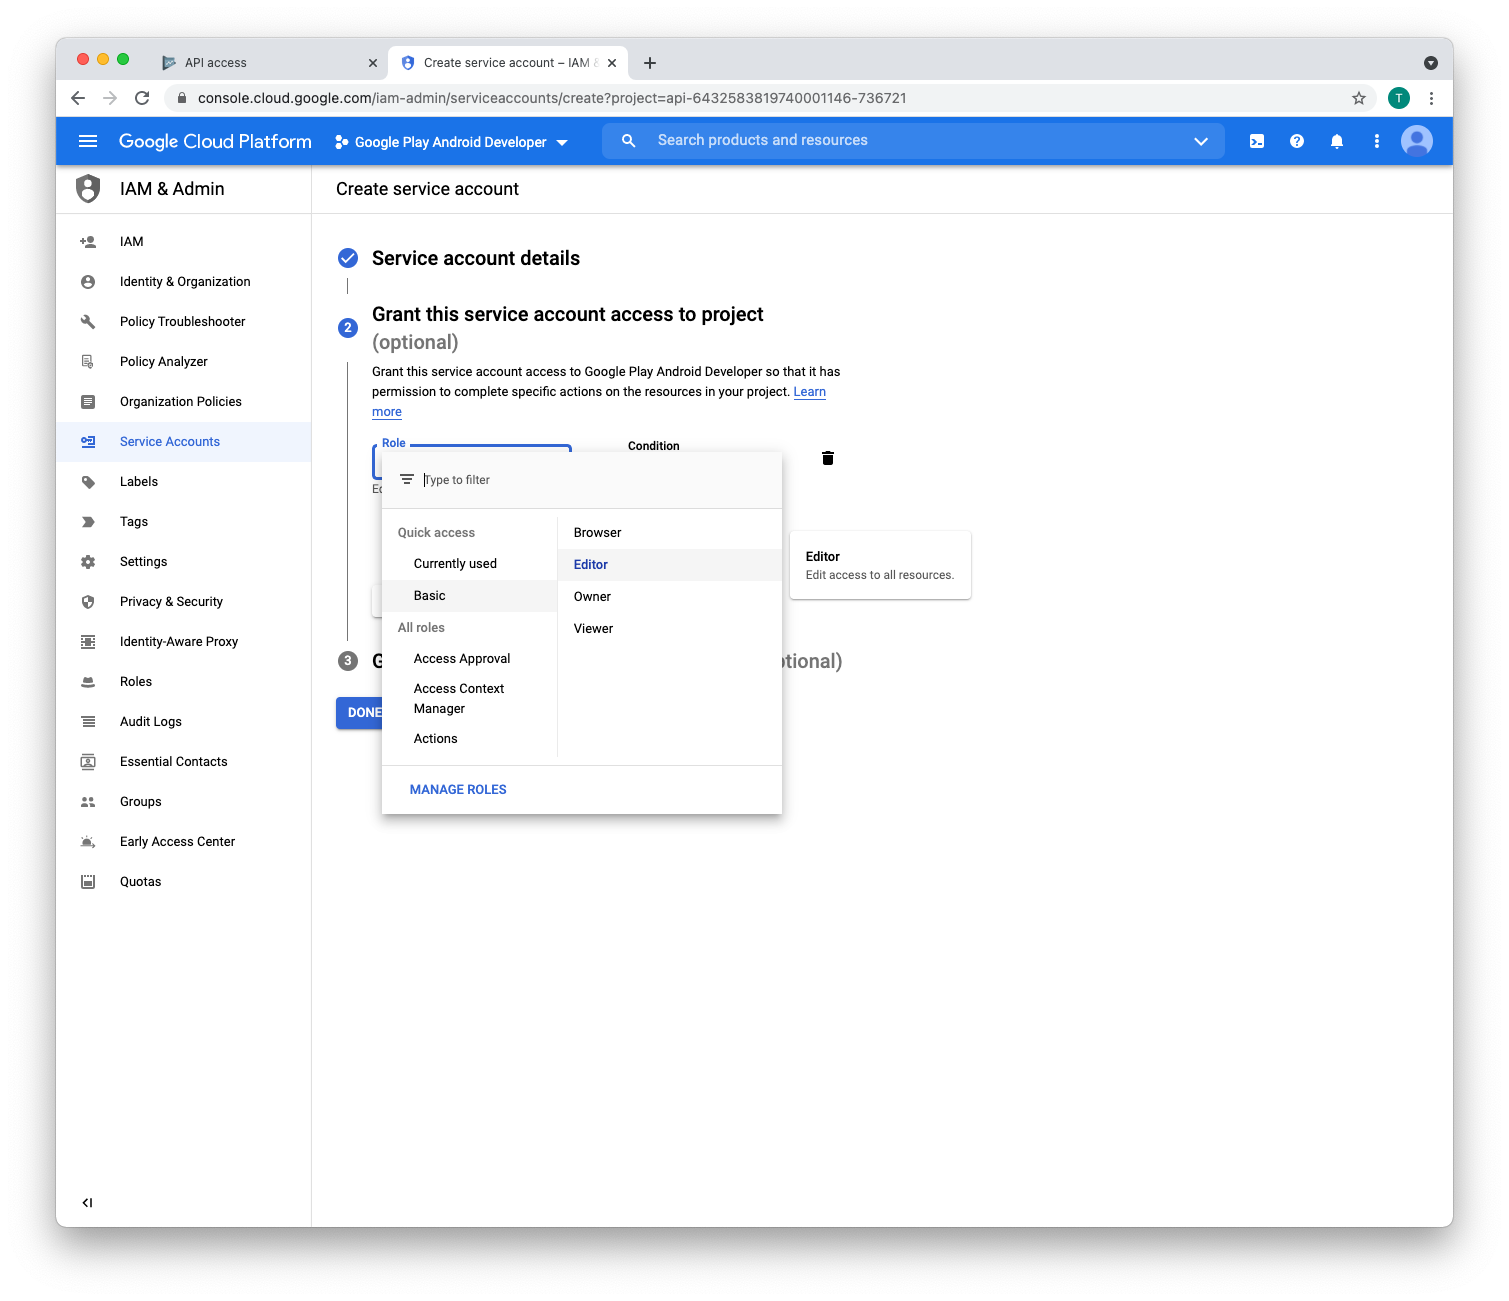Click the IAM add-person icon in sidebar

pos(88,241)
